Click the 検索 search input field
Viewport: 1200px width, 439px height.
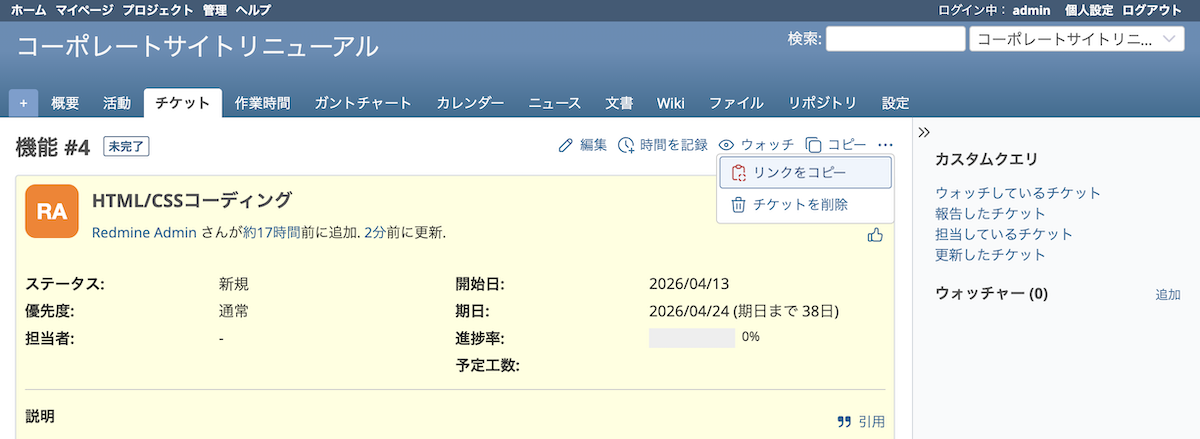[x=895, y=39]
